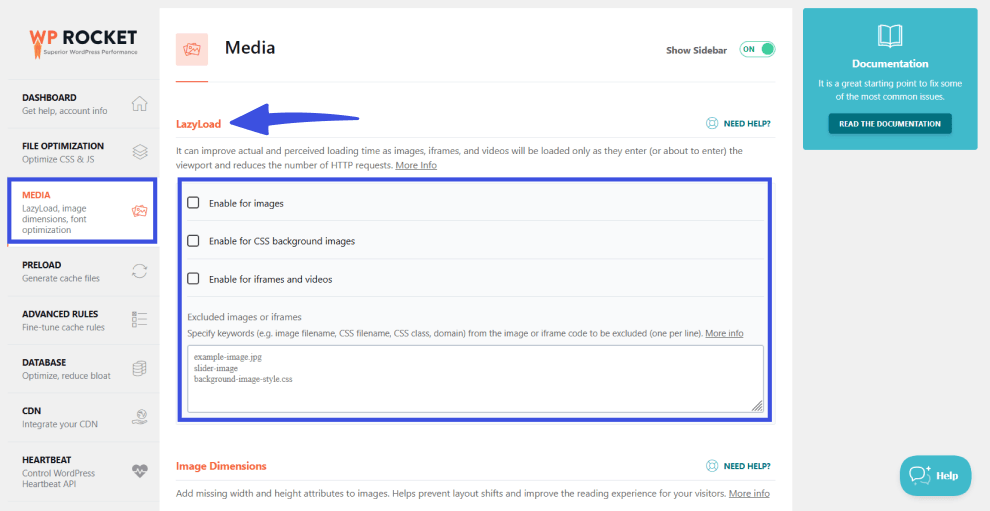The height and width of the screenshot is (511, 990).
Task: Click the Preload refresh icon
Action: click(x=140, y=271)
